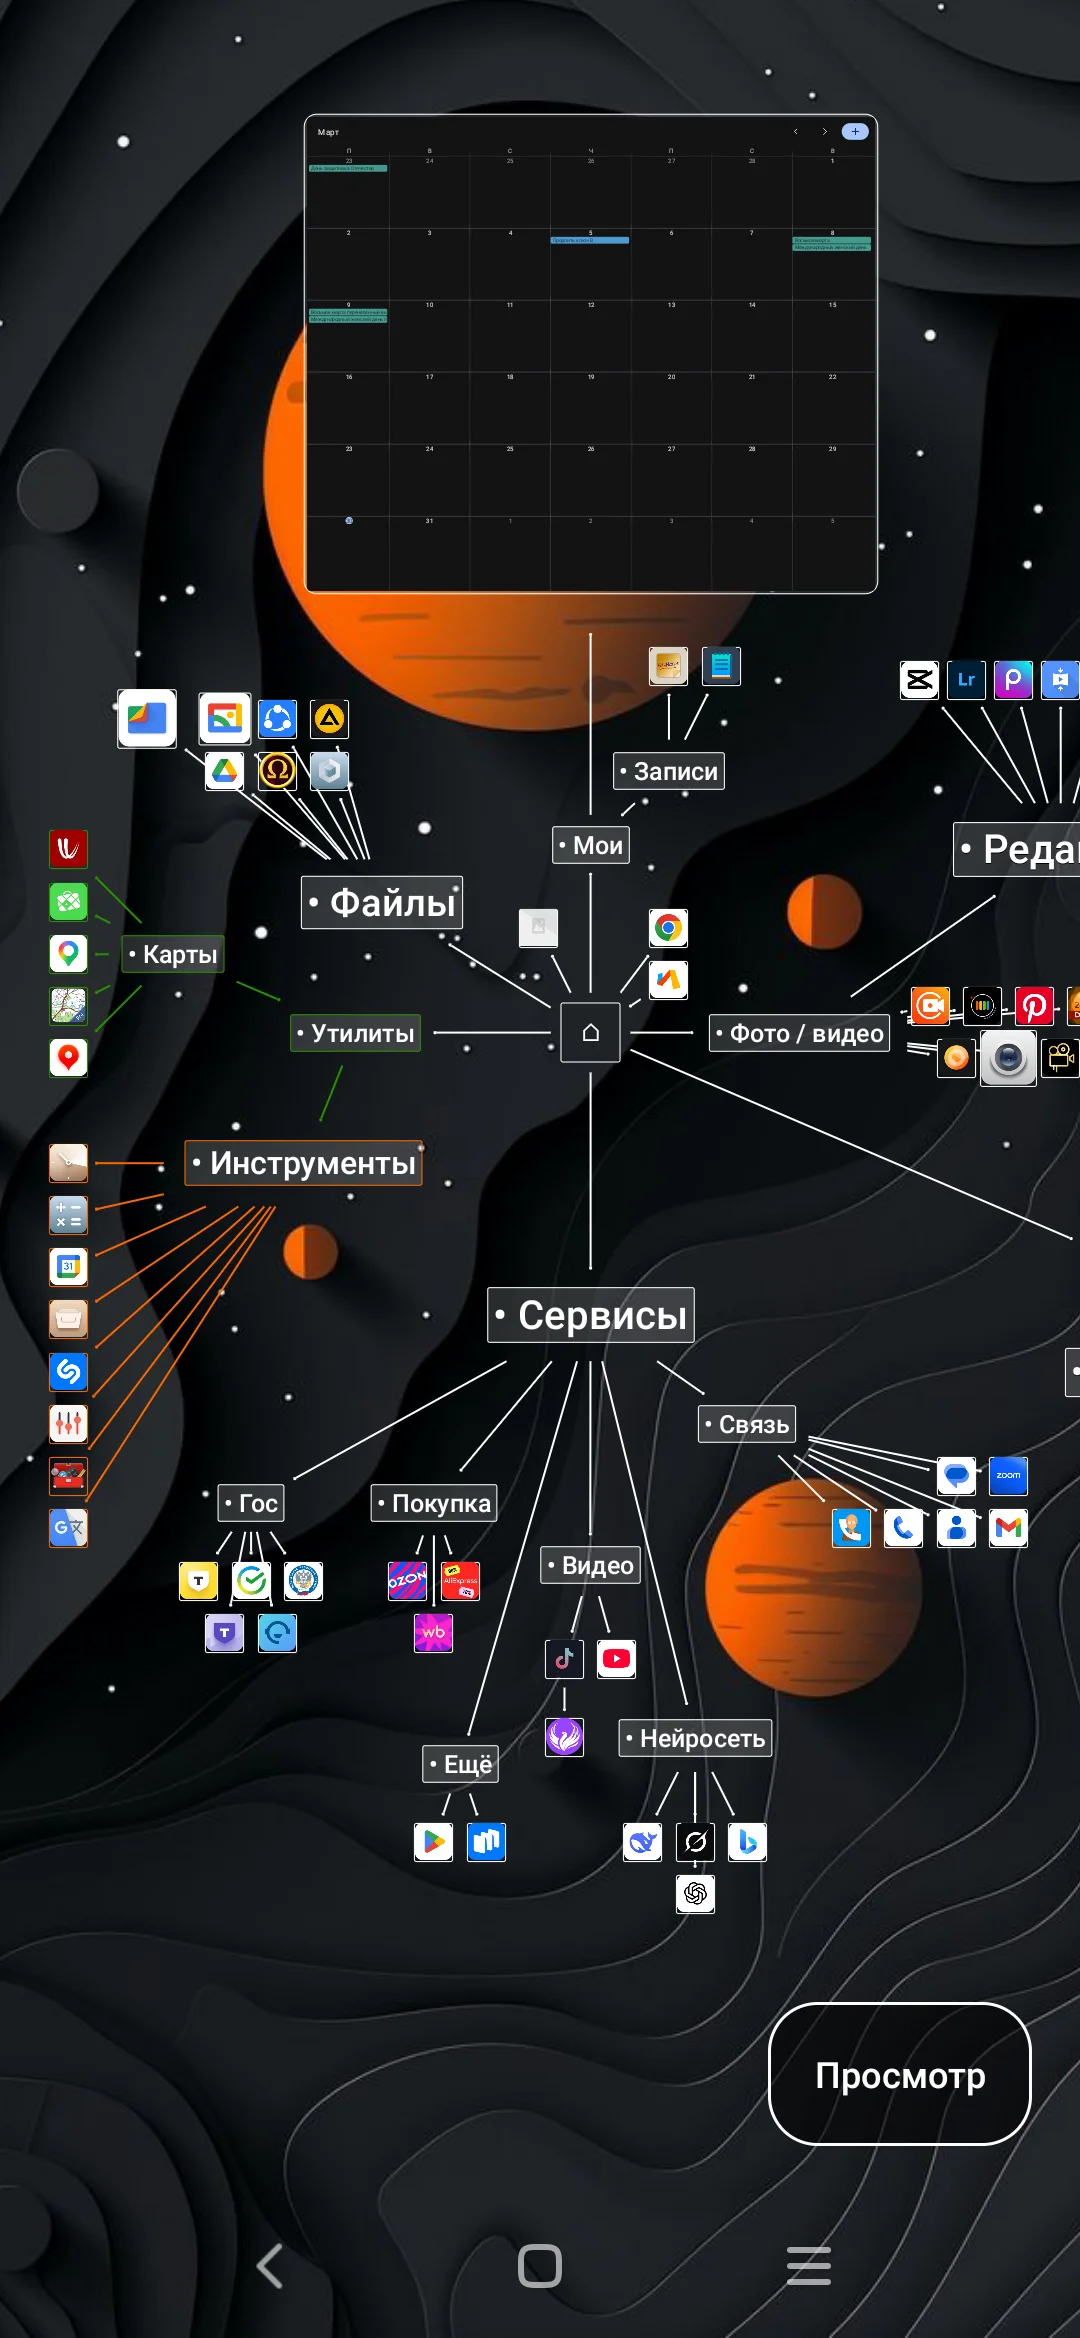Open the Windy red app icon

(x=68, y=849)
